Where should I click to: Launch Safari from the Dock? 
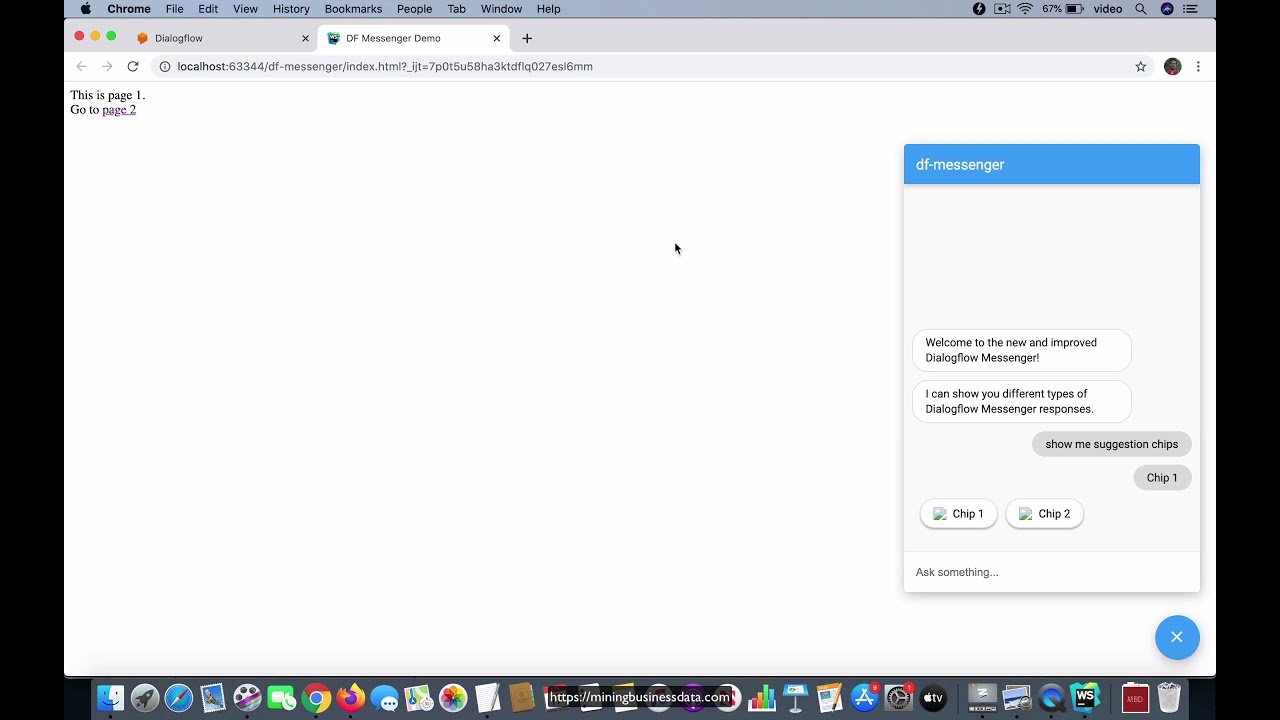(x=179, y=697)
